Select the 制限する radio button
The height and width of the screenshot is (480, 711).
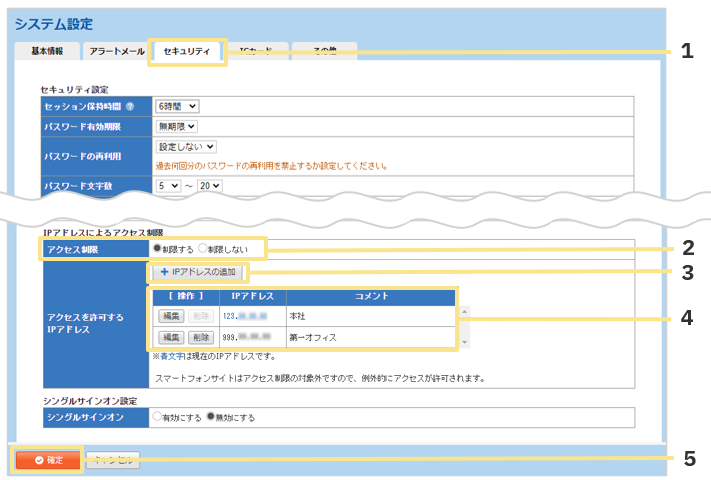(157, 248)
